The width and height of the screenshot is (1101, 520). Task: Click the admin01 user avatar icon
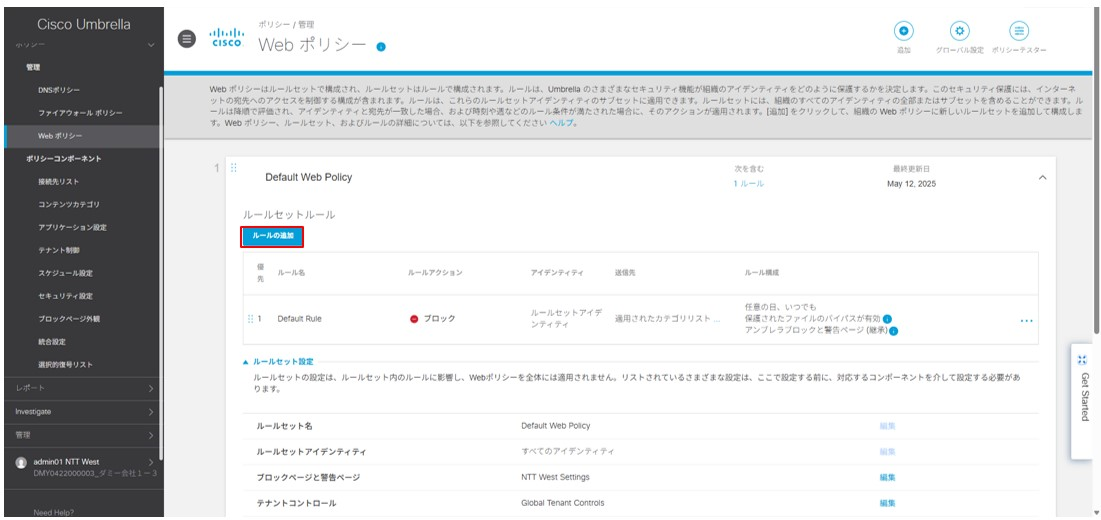(x=21, y=463)
